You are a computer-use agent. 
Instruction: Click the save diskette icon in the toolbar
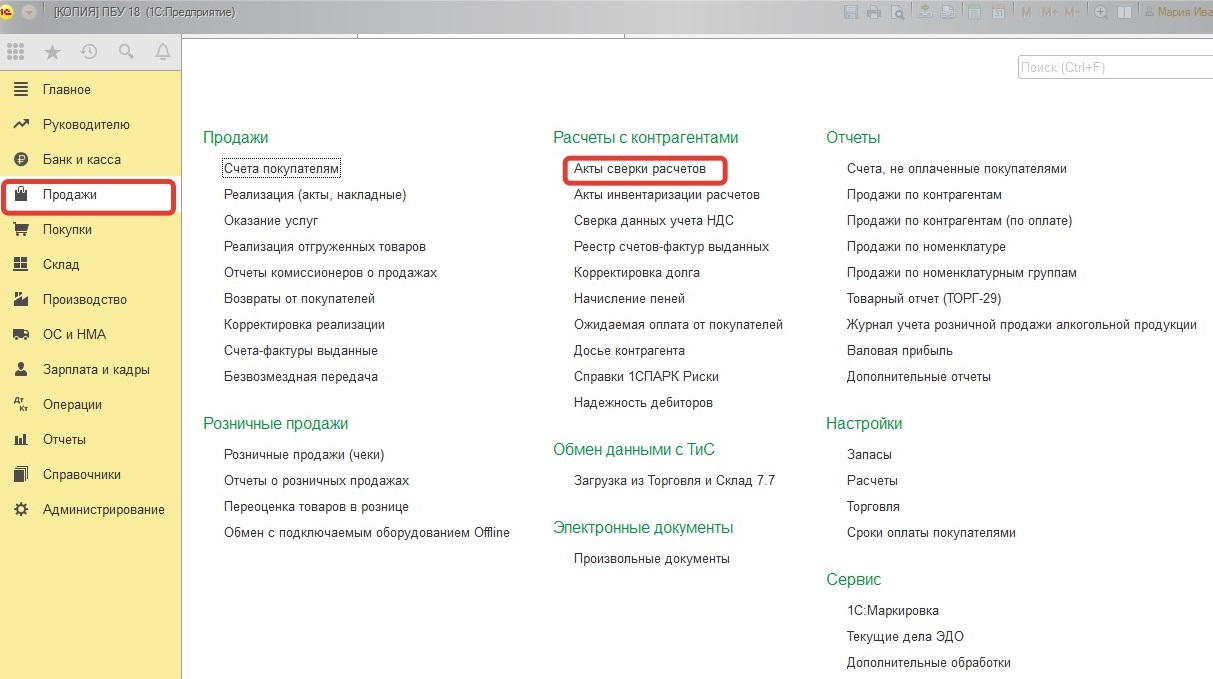click(851, 12)
